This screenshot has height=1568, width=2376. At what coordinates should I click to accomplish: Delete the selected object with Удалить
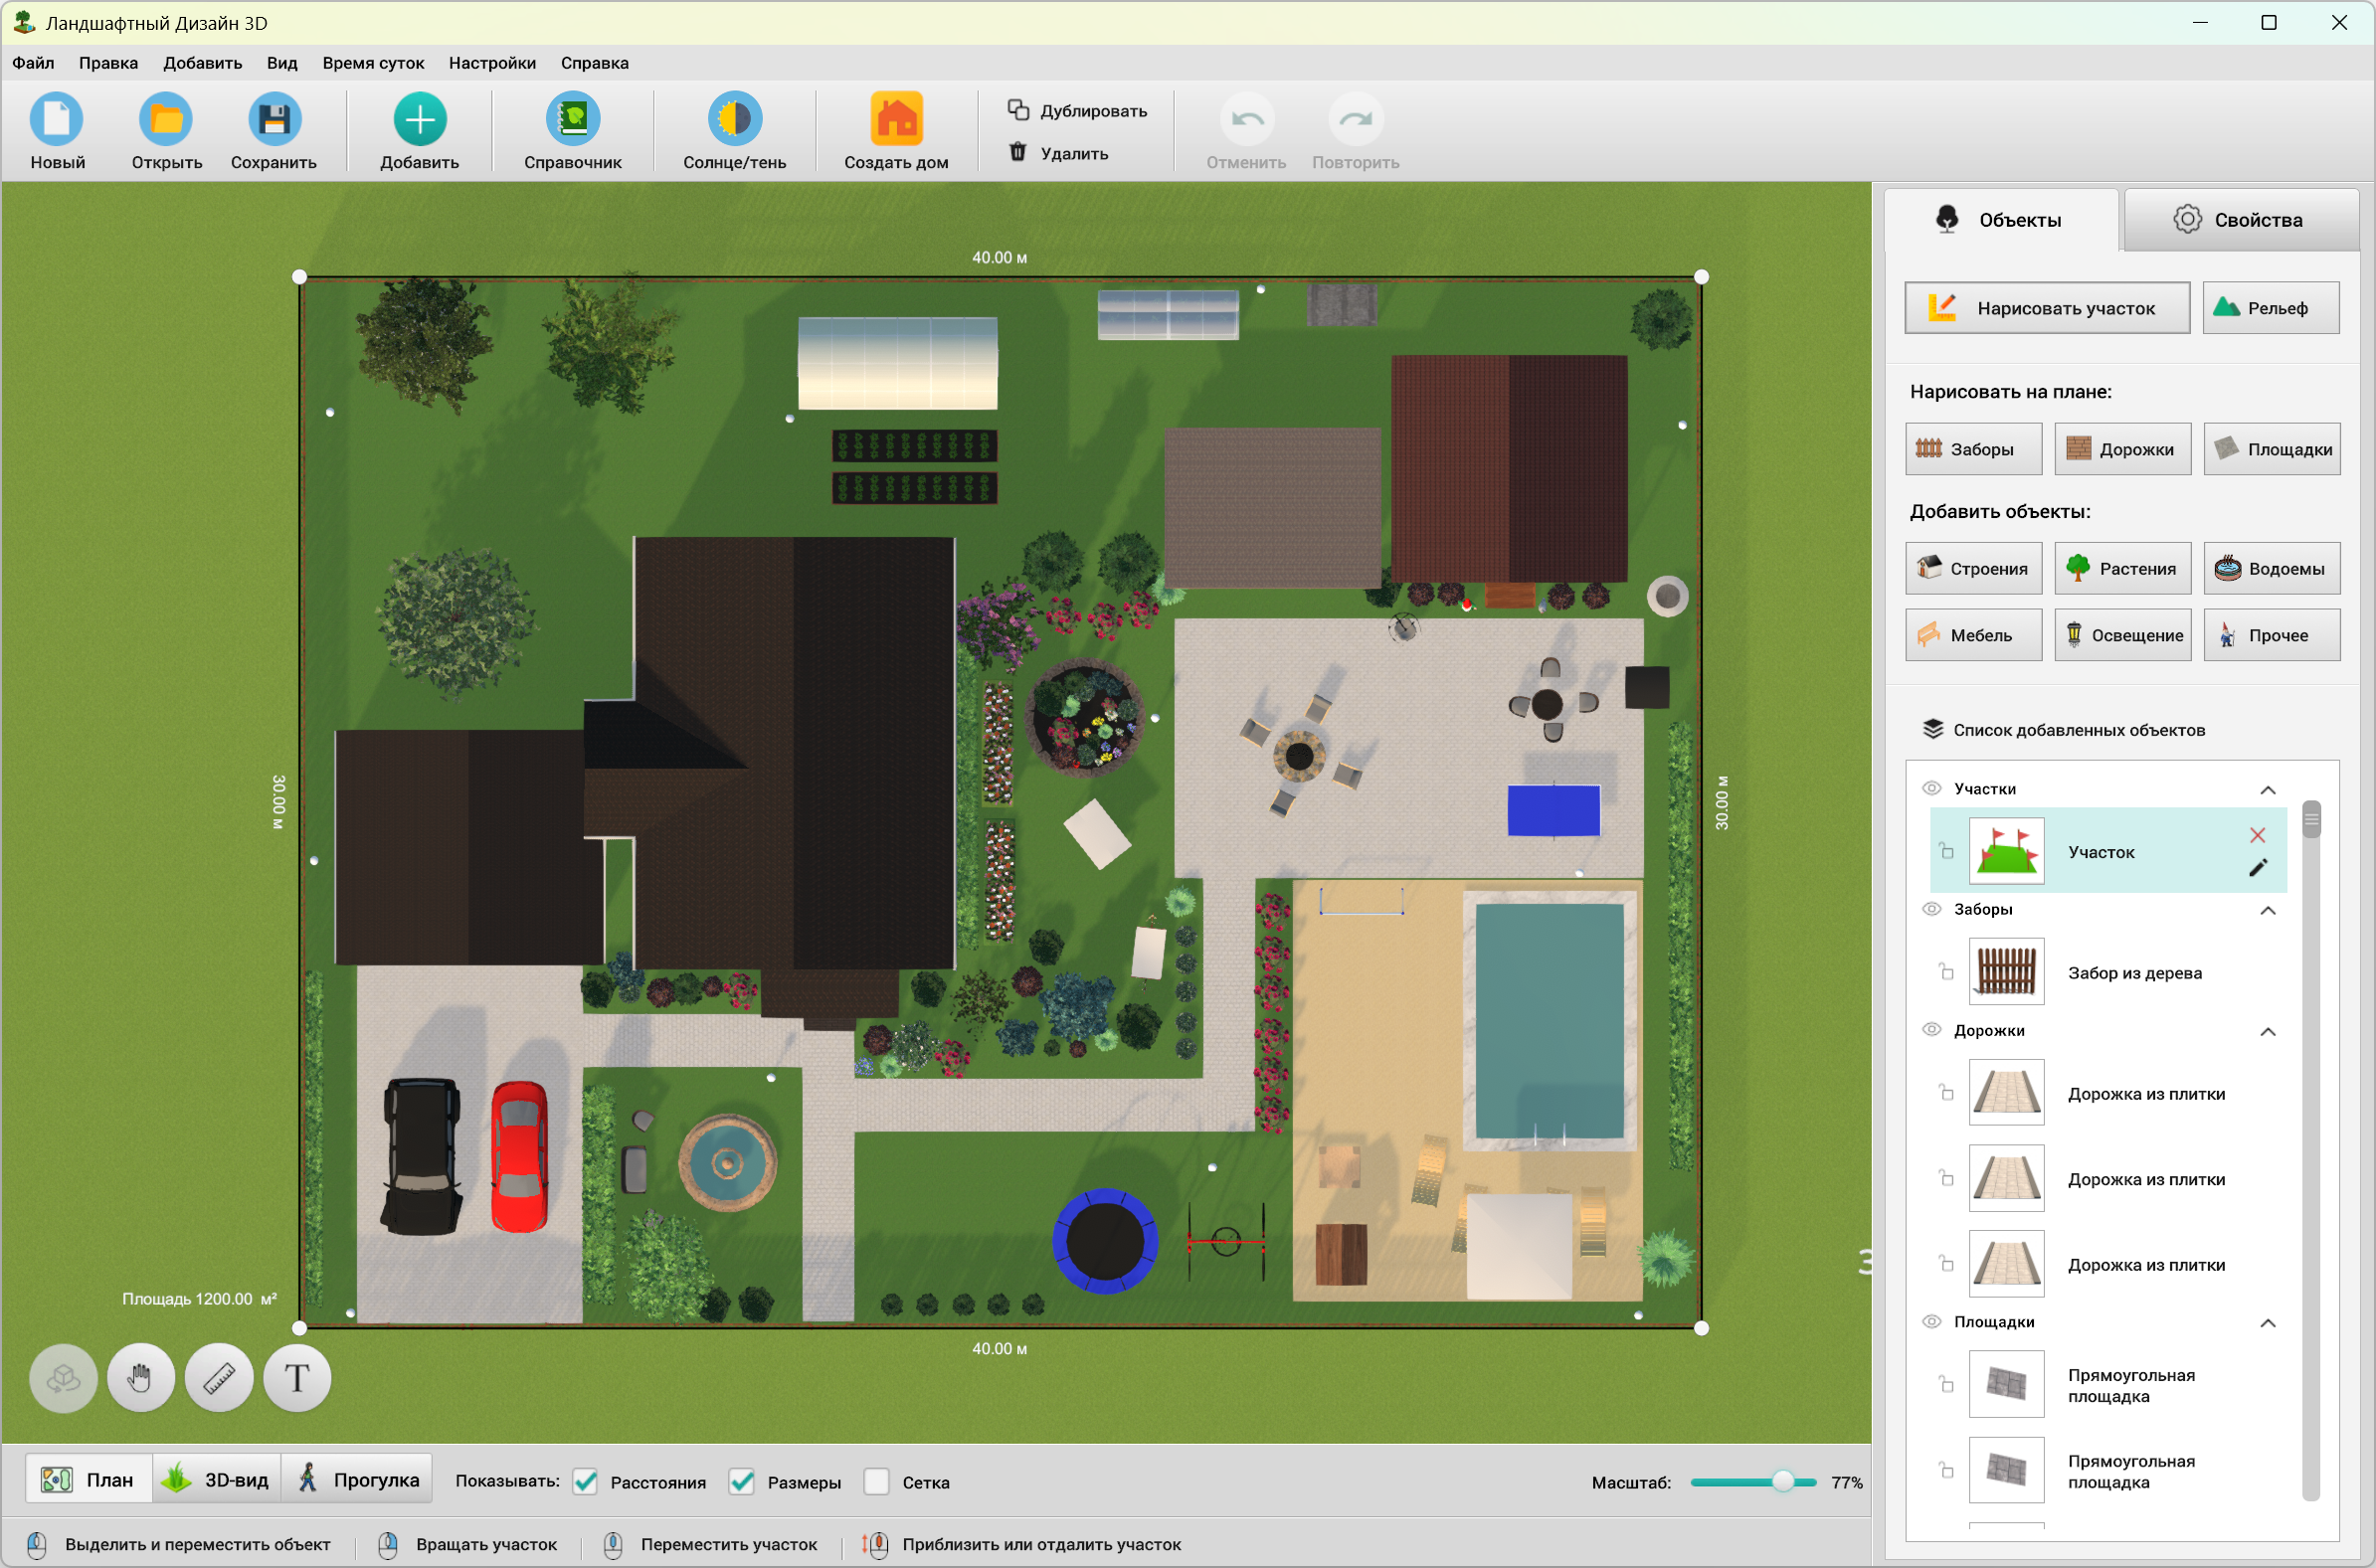pyautogui.click(x=1059, y=153)
